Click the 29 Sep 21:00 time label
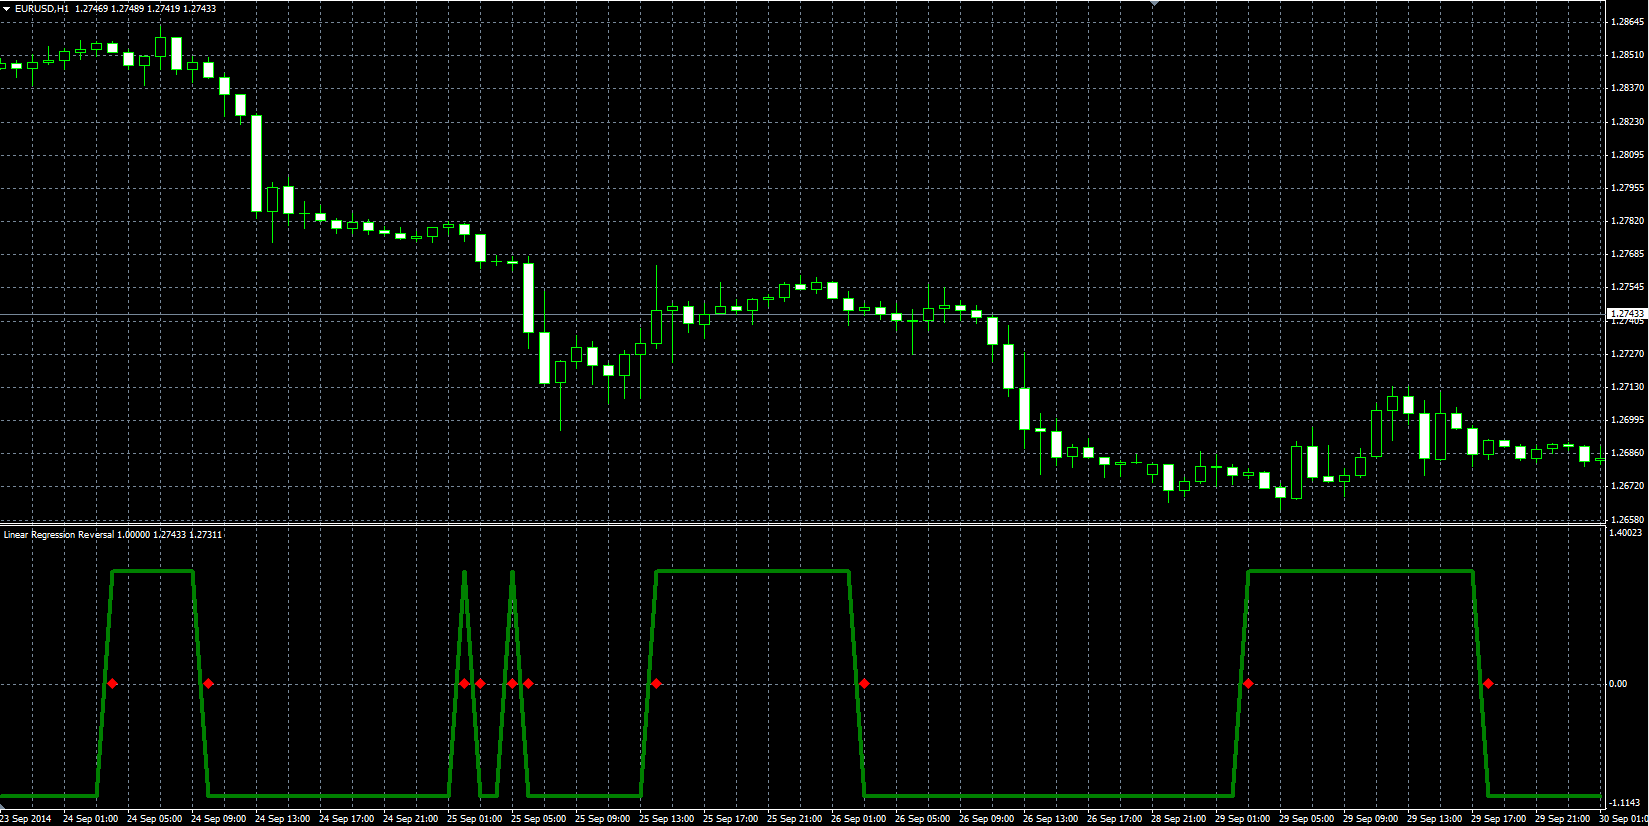Screen dimensions: 1649x826 pyautogui.click(x=1562, y=819)
